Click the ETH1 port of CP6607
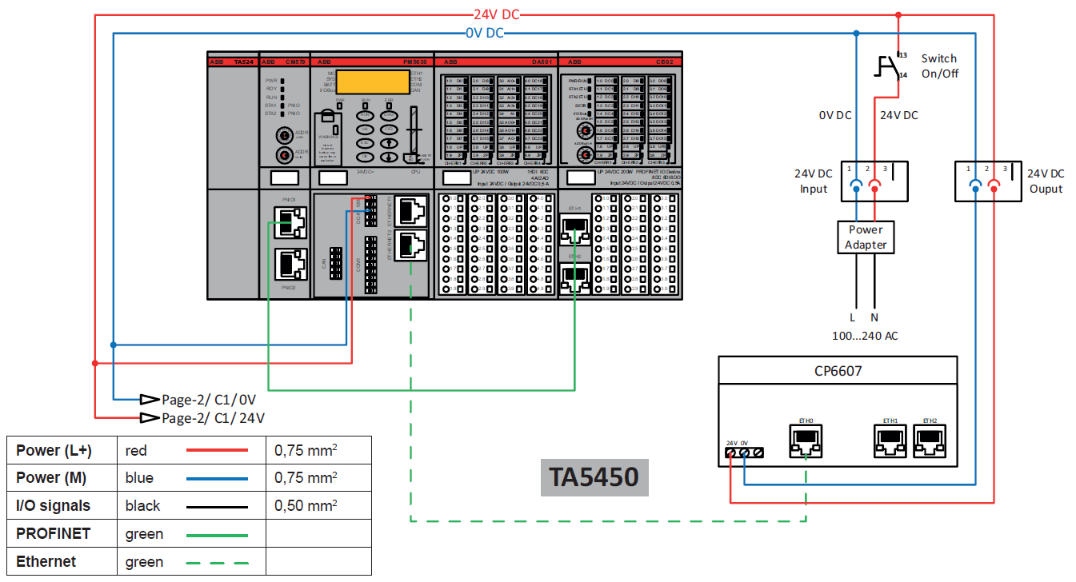 (890, 441)
